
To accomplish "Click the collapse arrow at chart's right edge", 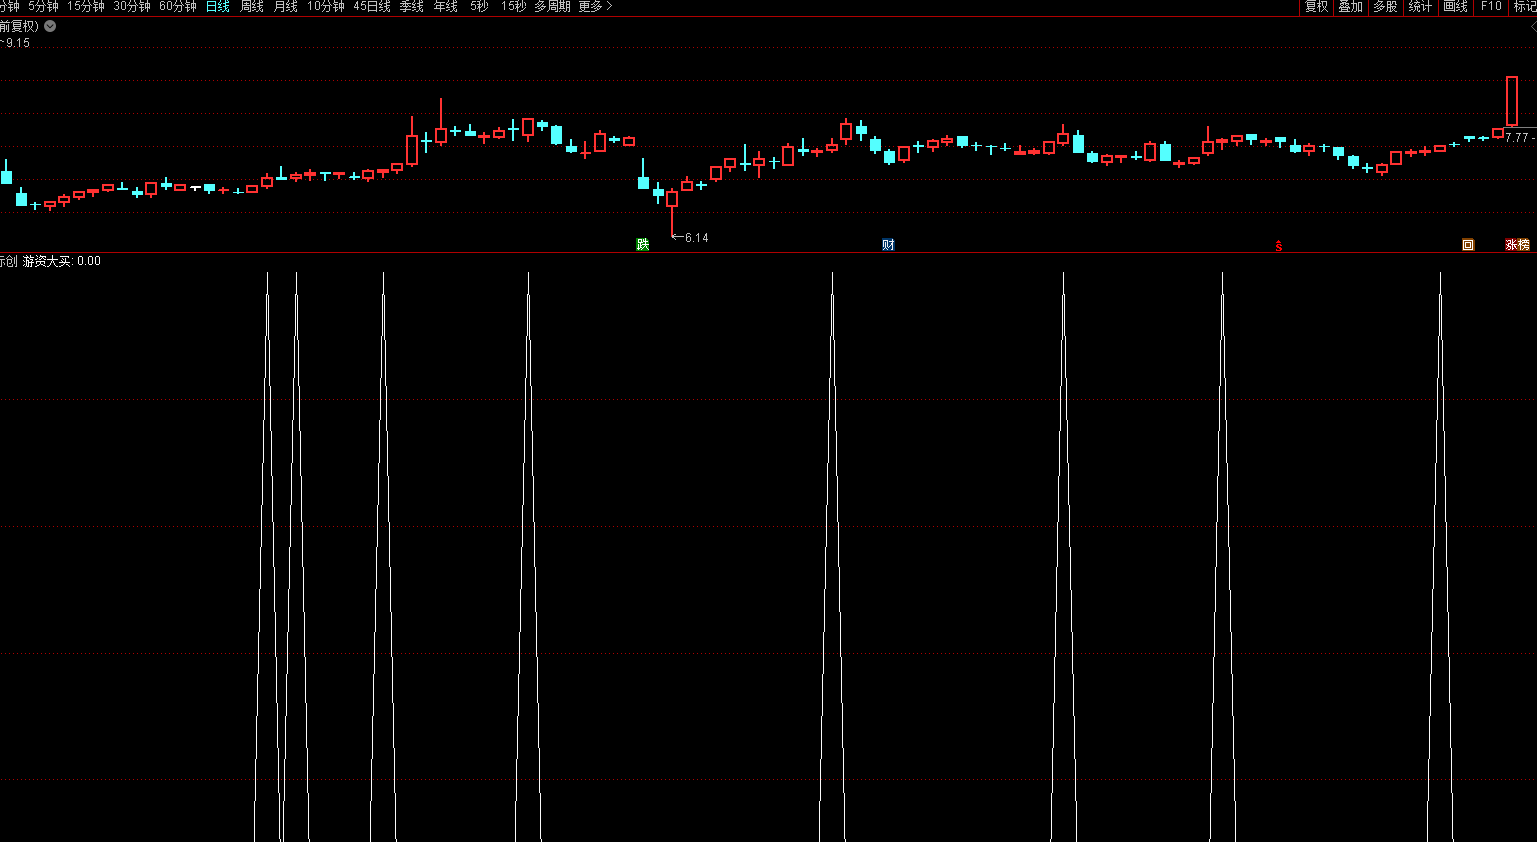I will (x=1532, y=27).
